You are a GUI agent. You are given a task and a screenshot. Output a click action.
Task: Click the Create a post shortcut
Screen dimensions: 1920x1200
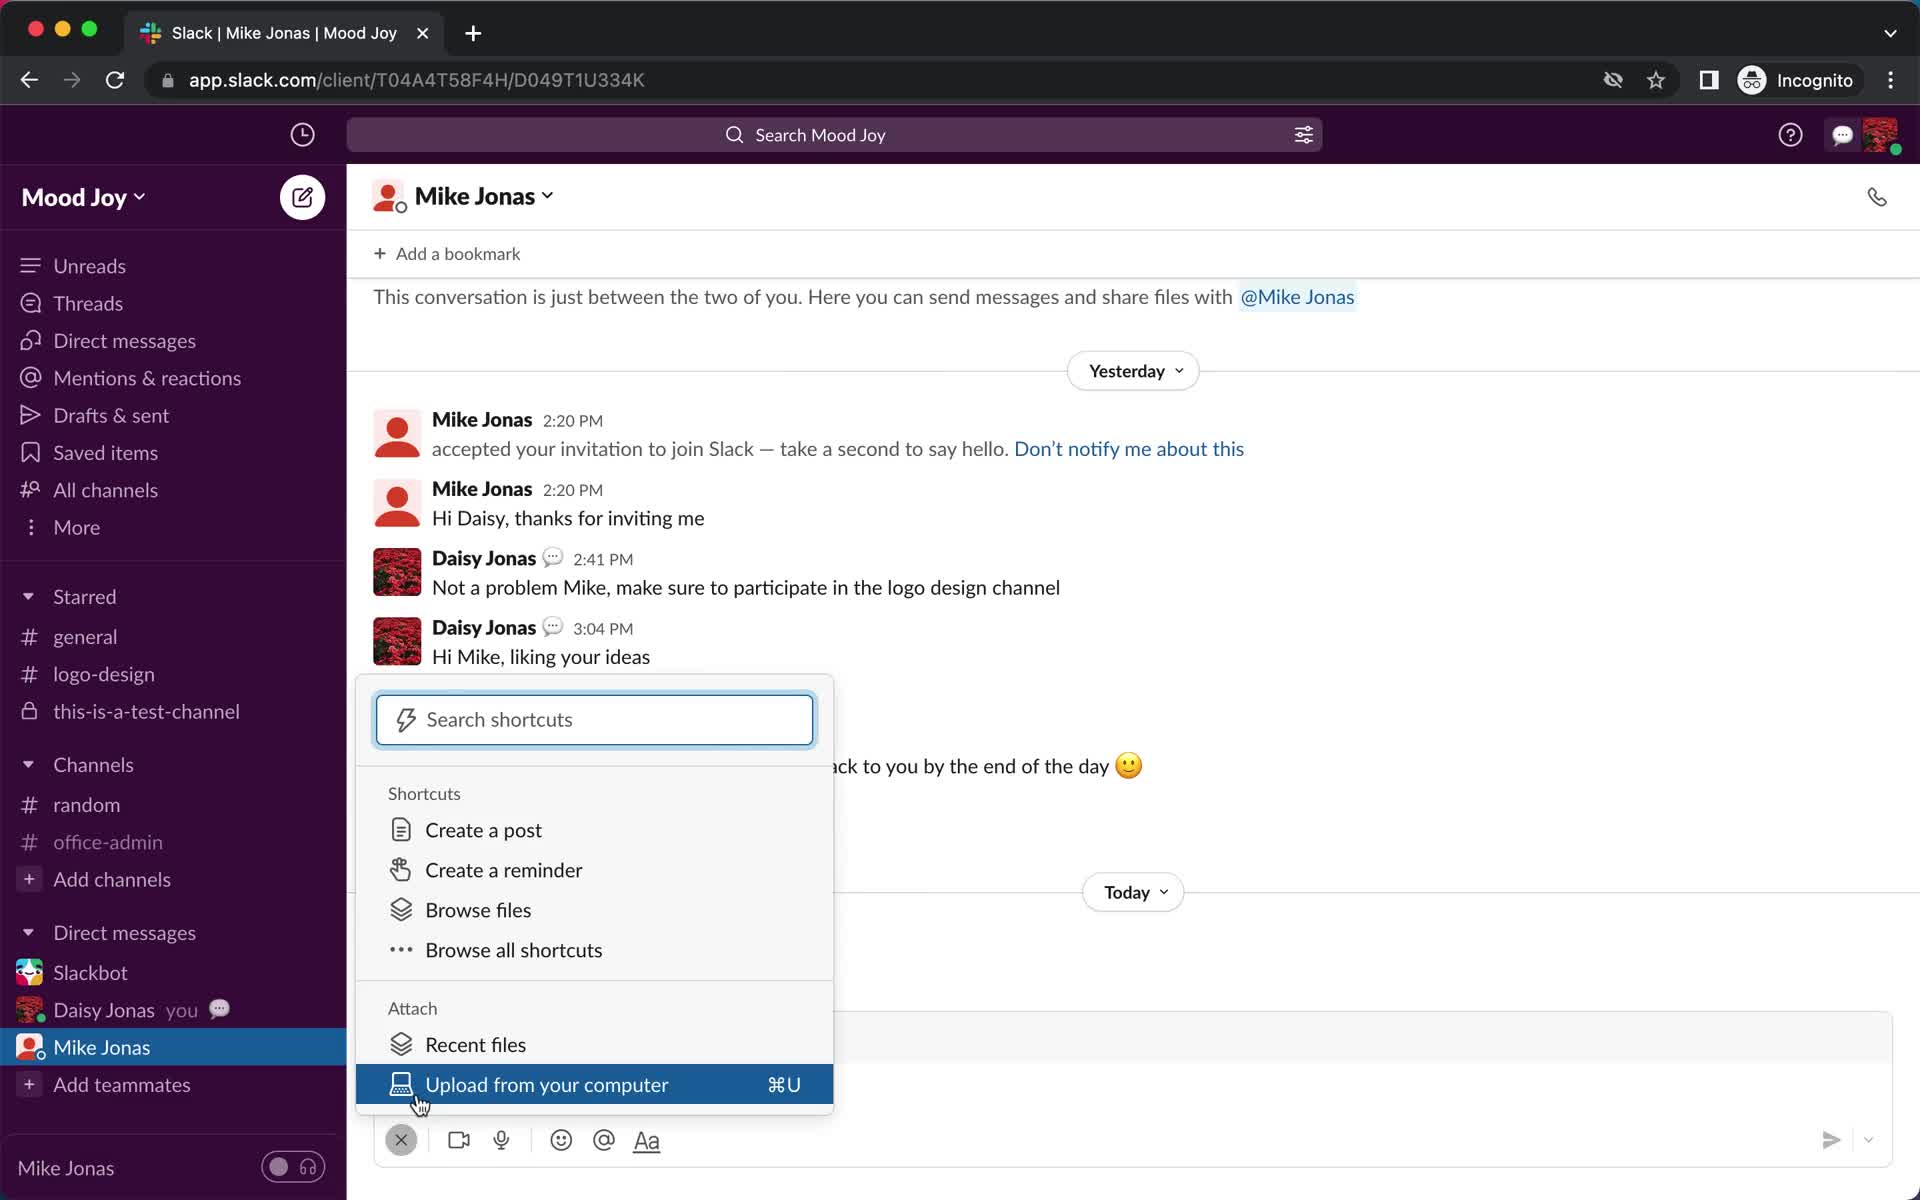pyautogui.click(x=482, y=829)
